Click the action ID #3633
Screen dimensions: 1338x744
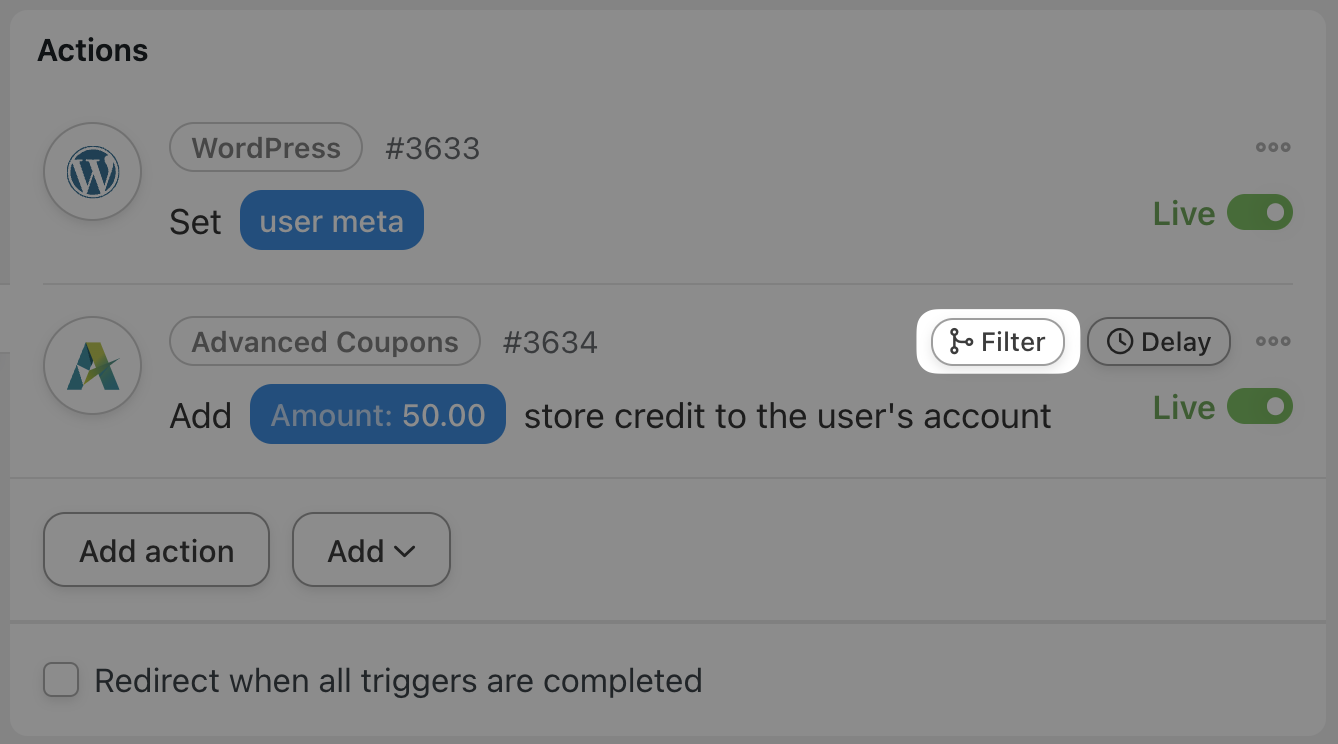[x=433, y=149]
